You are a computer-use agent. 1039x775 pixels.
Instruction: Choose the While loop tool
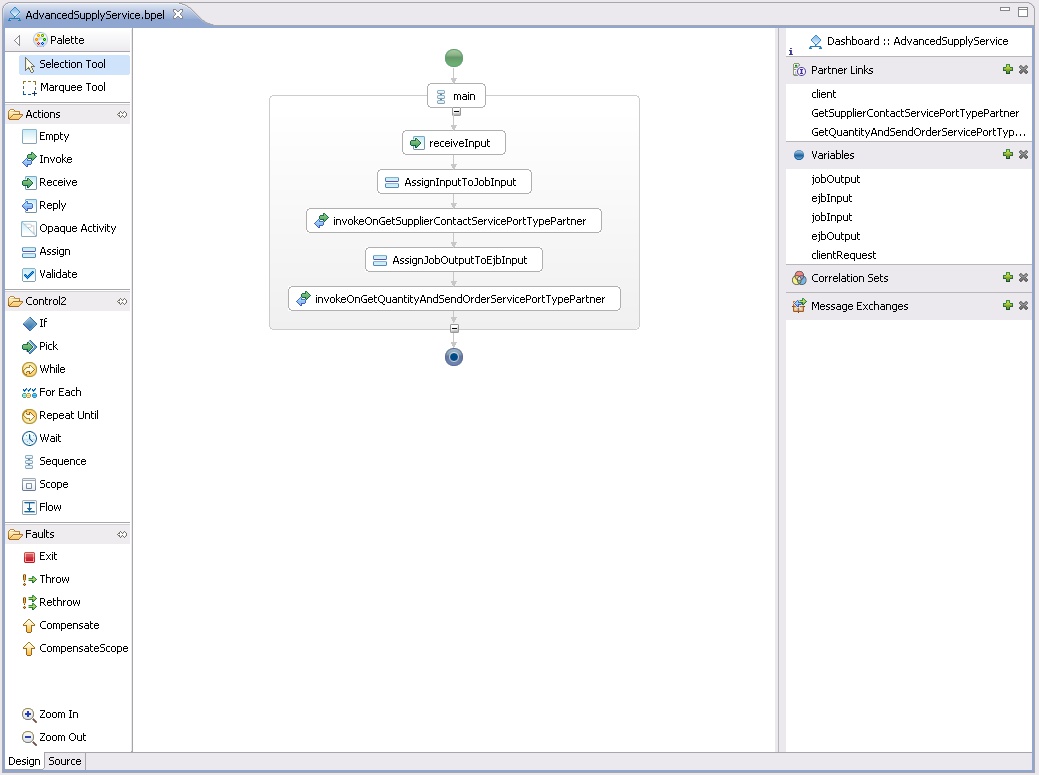click(x=52, y=369)
